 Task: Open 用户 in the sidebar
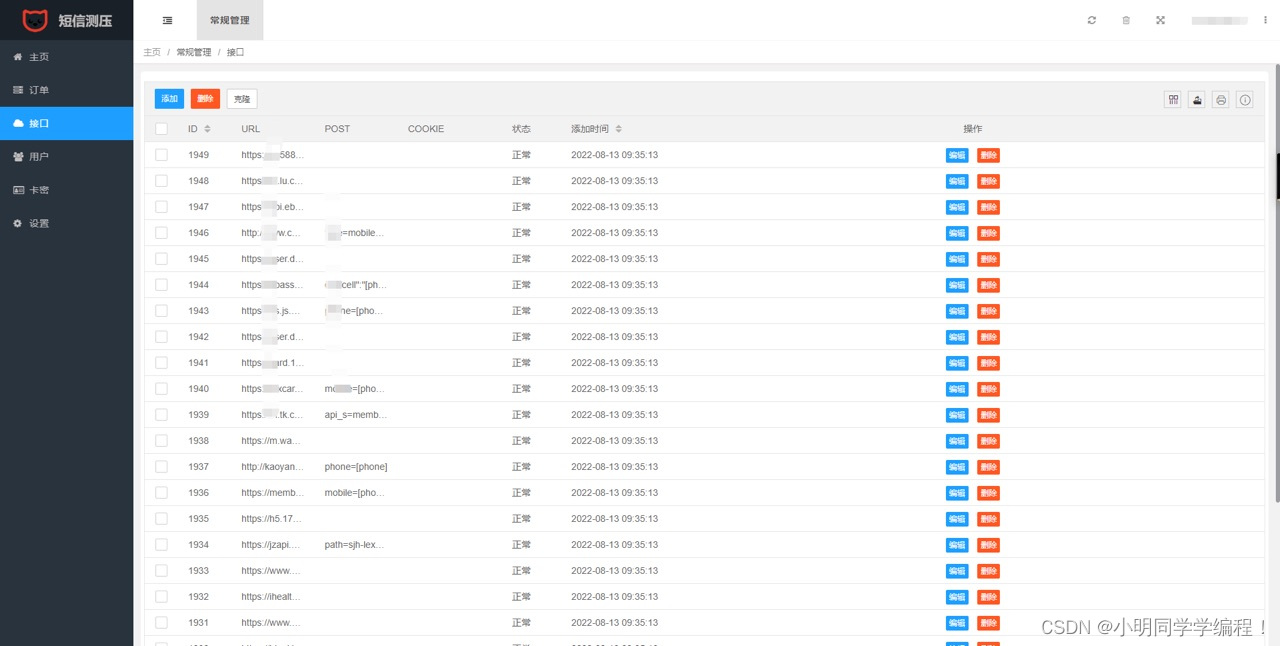point(66,157)
